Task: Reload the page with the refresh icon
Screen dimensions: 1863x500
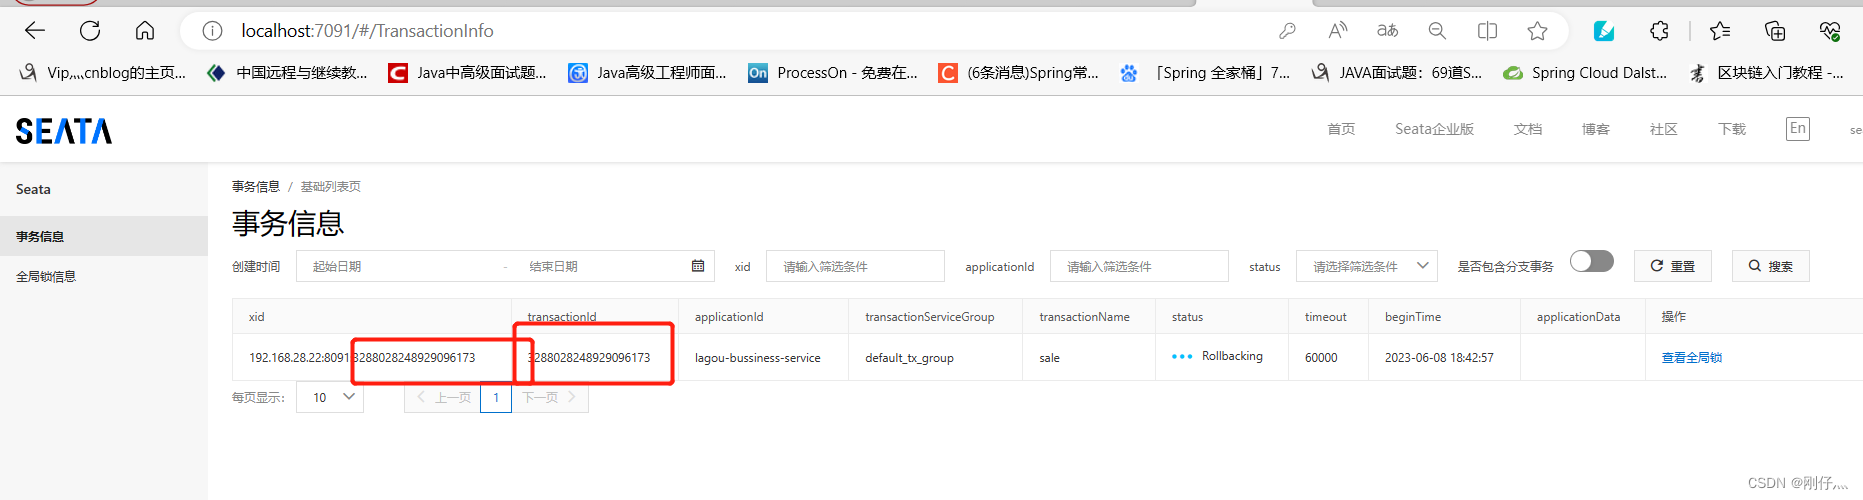Action: (90, 31)
